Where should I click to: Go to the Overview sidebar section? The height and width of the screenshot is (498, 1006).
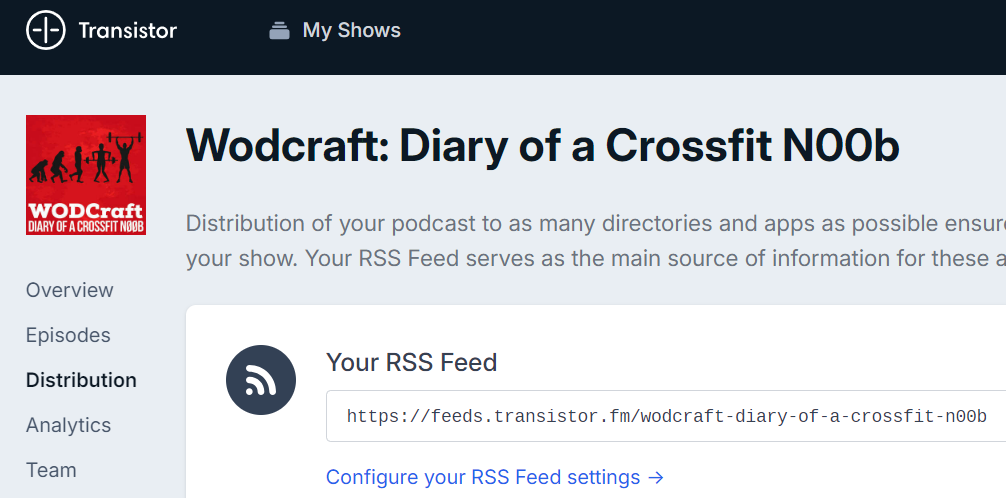(x=70, y=290)
